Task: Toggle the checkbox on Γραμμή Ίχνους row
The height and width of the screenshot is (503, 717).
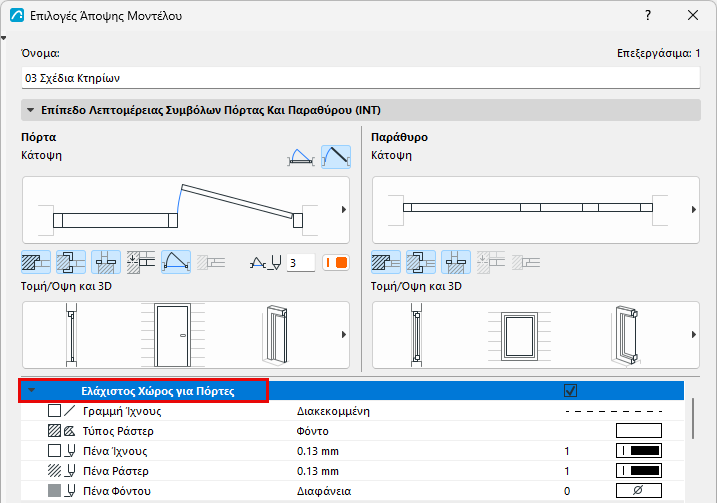Action: coord(54,411)
